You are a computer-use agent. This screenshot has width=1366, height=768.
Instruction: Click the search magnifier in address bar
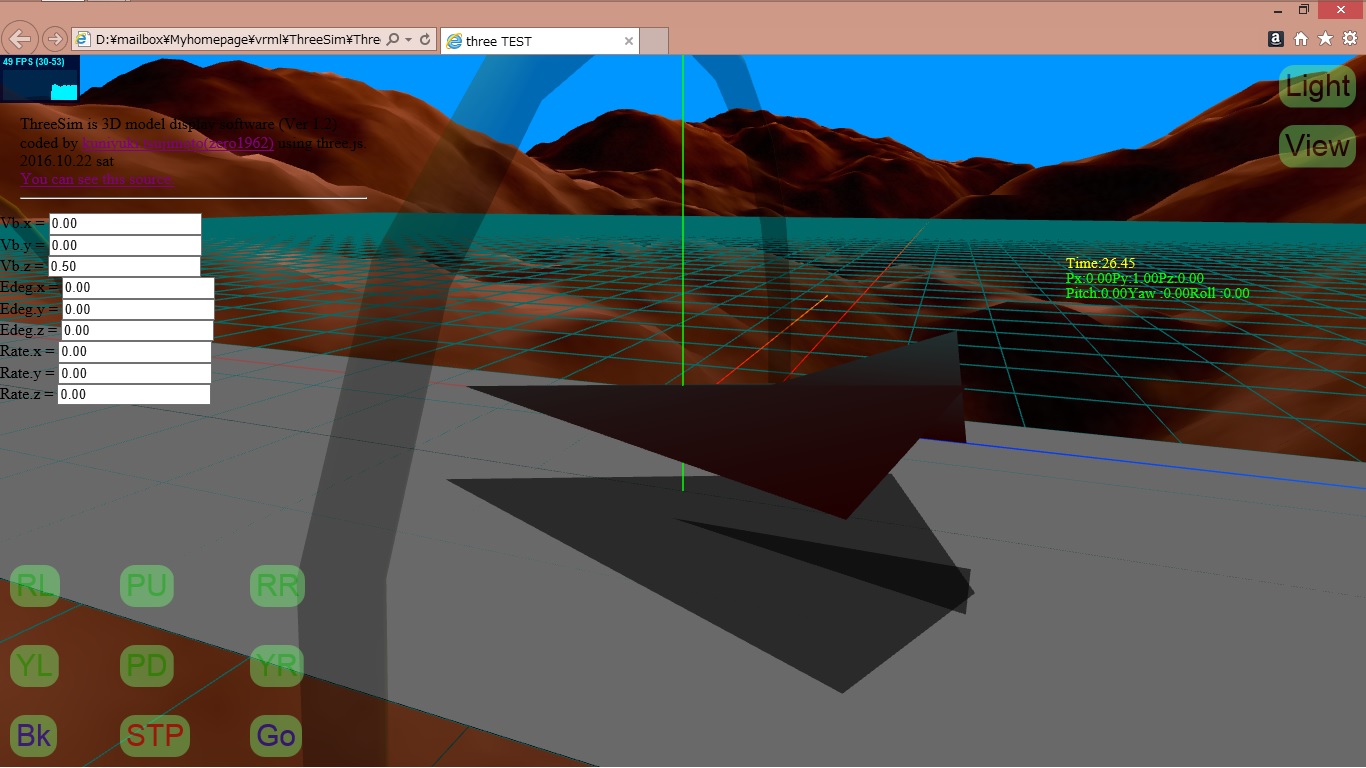pyautogui.click(x=392, y=40)
